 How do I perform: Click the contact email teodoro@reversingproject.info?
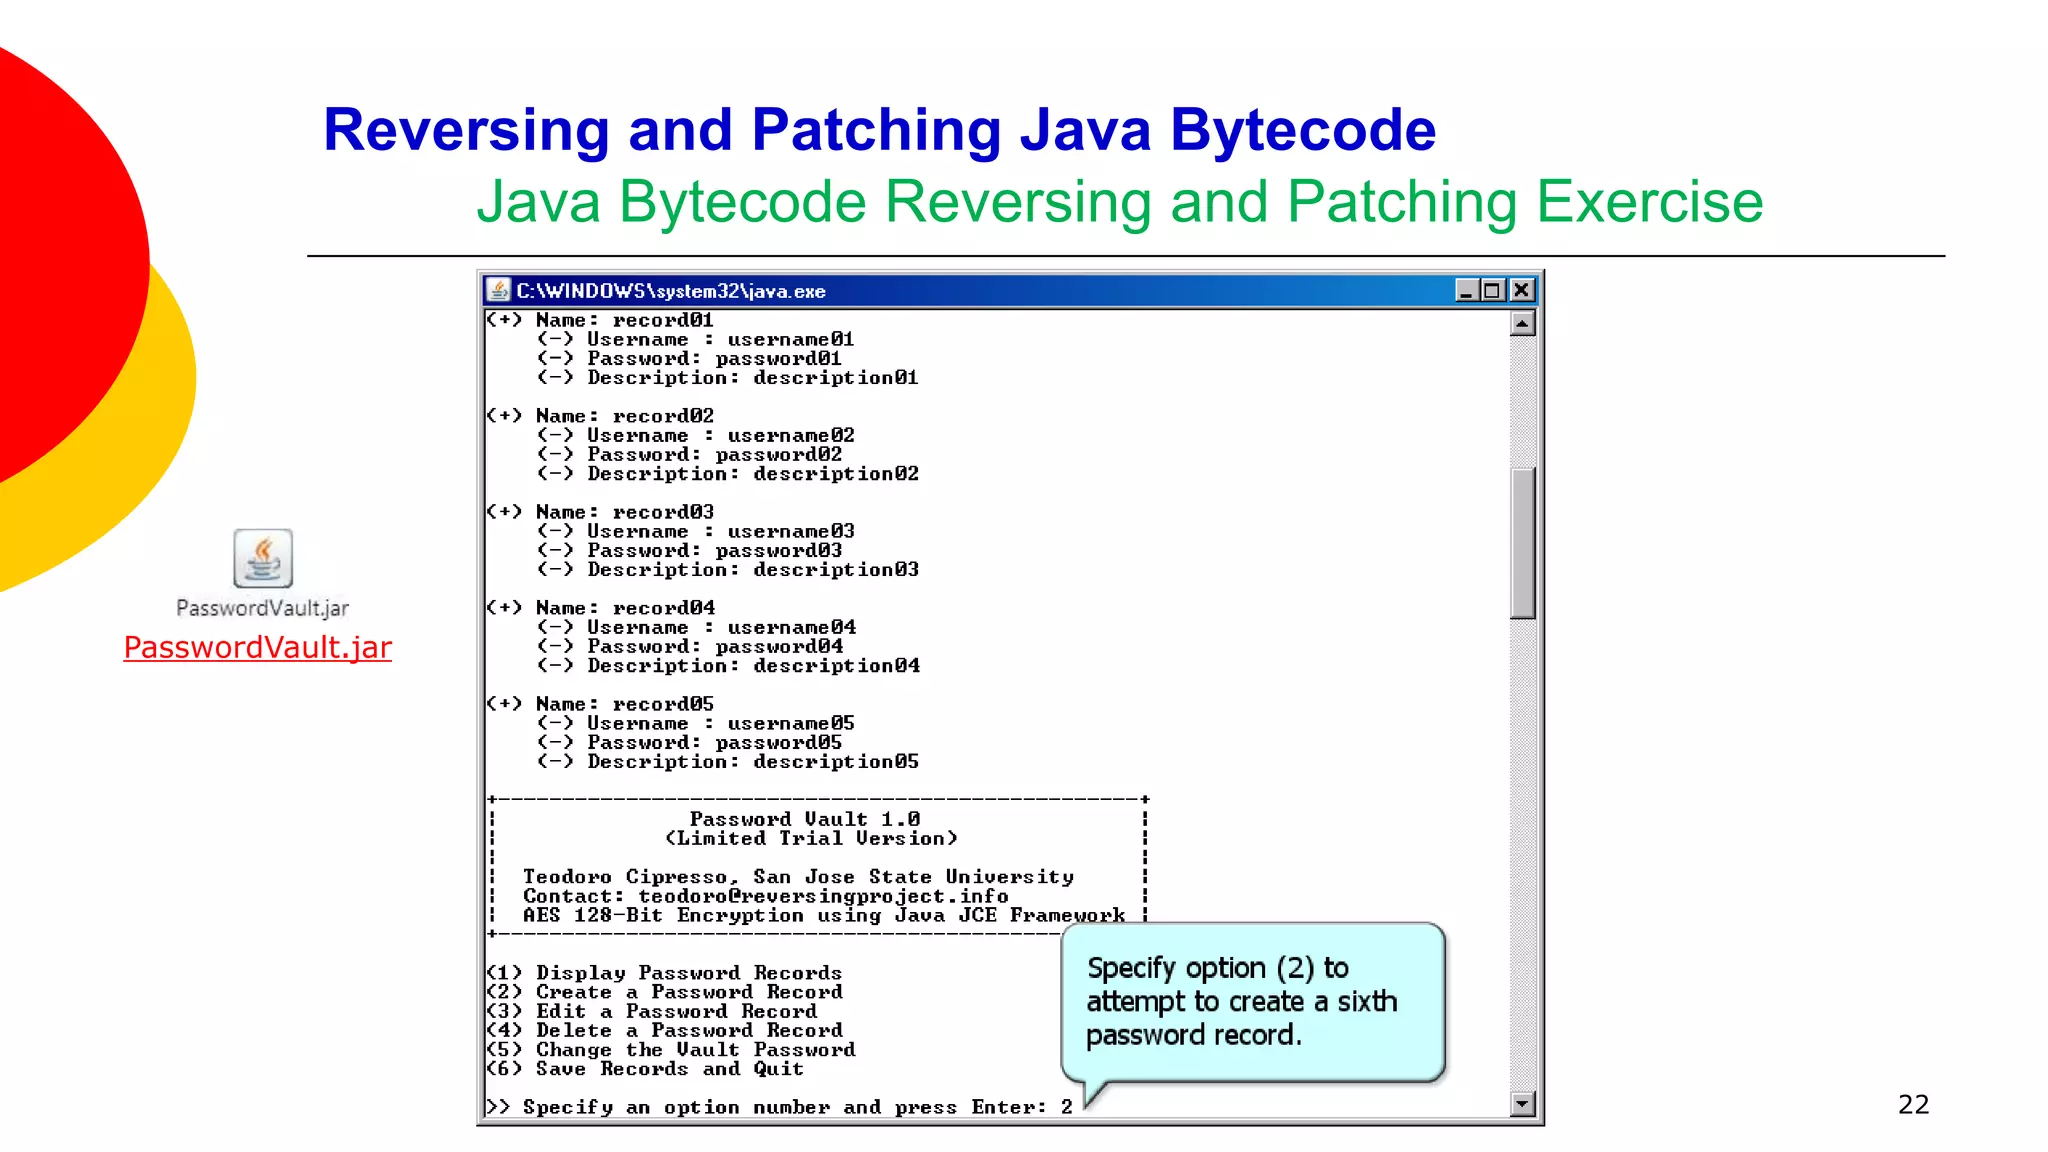coord(824,896)
